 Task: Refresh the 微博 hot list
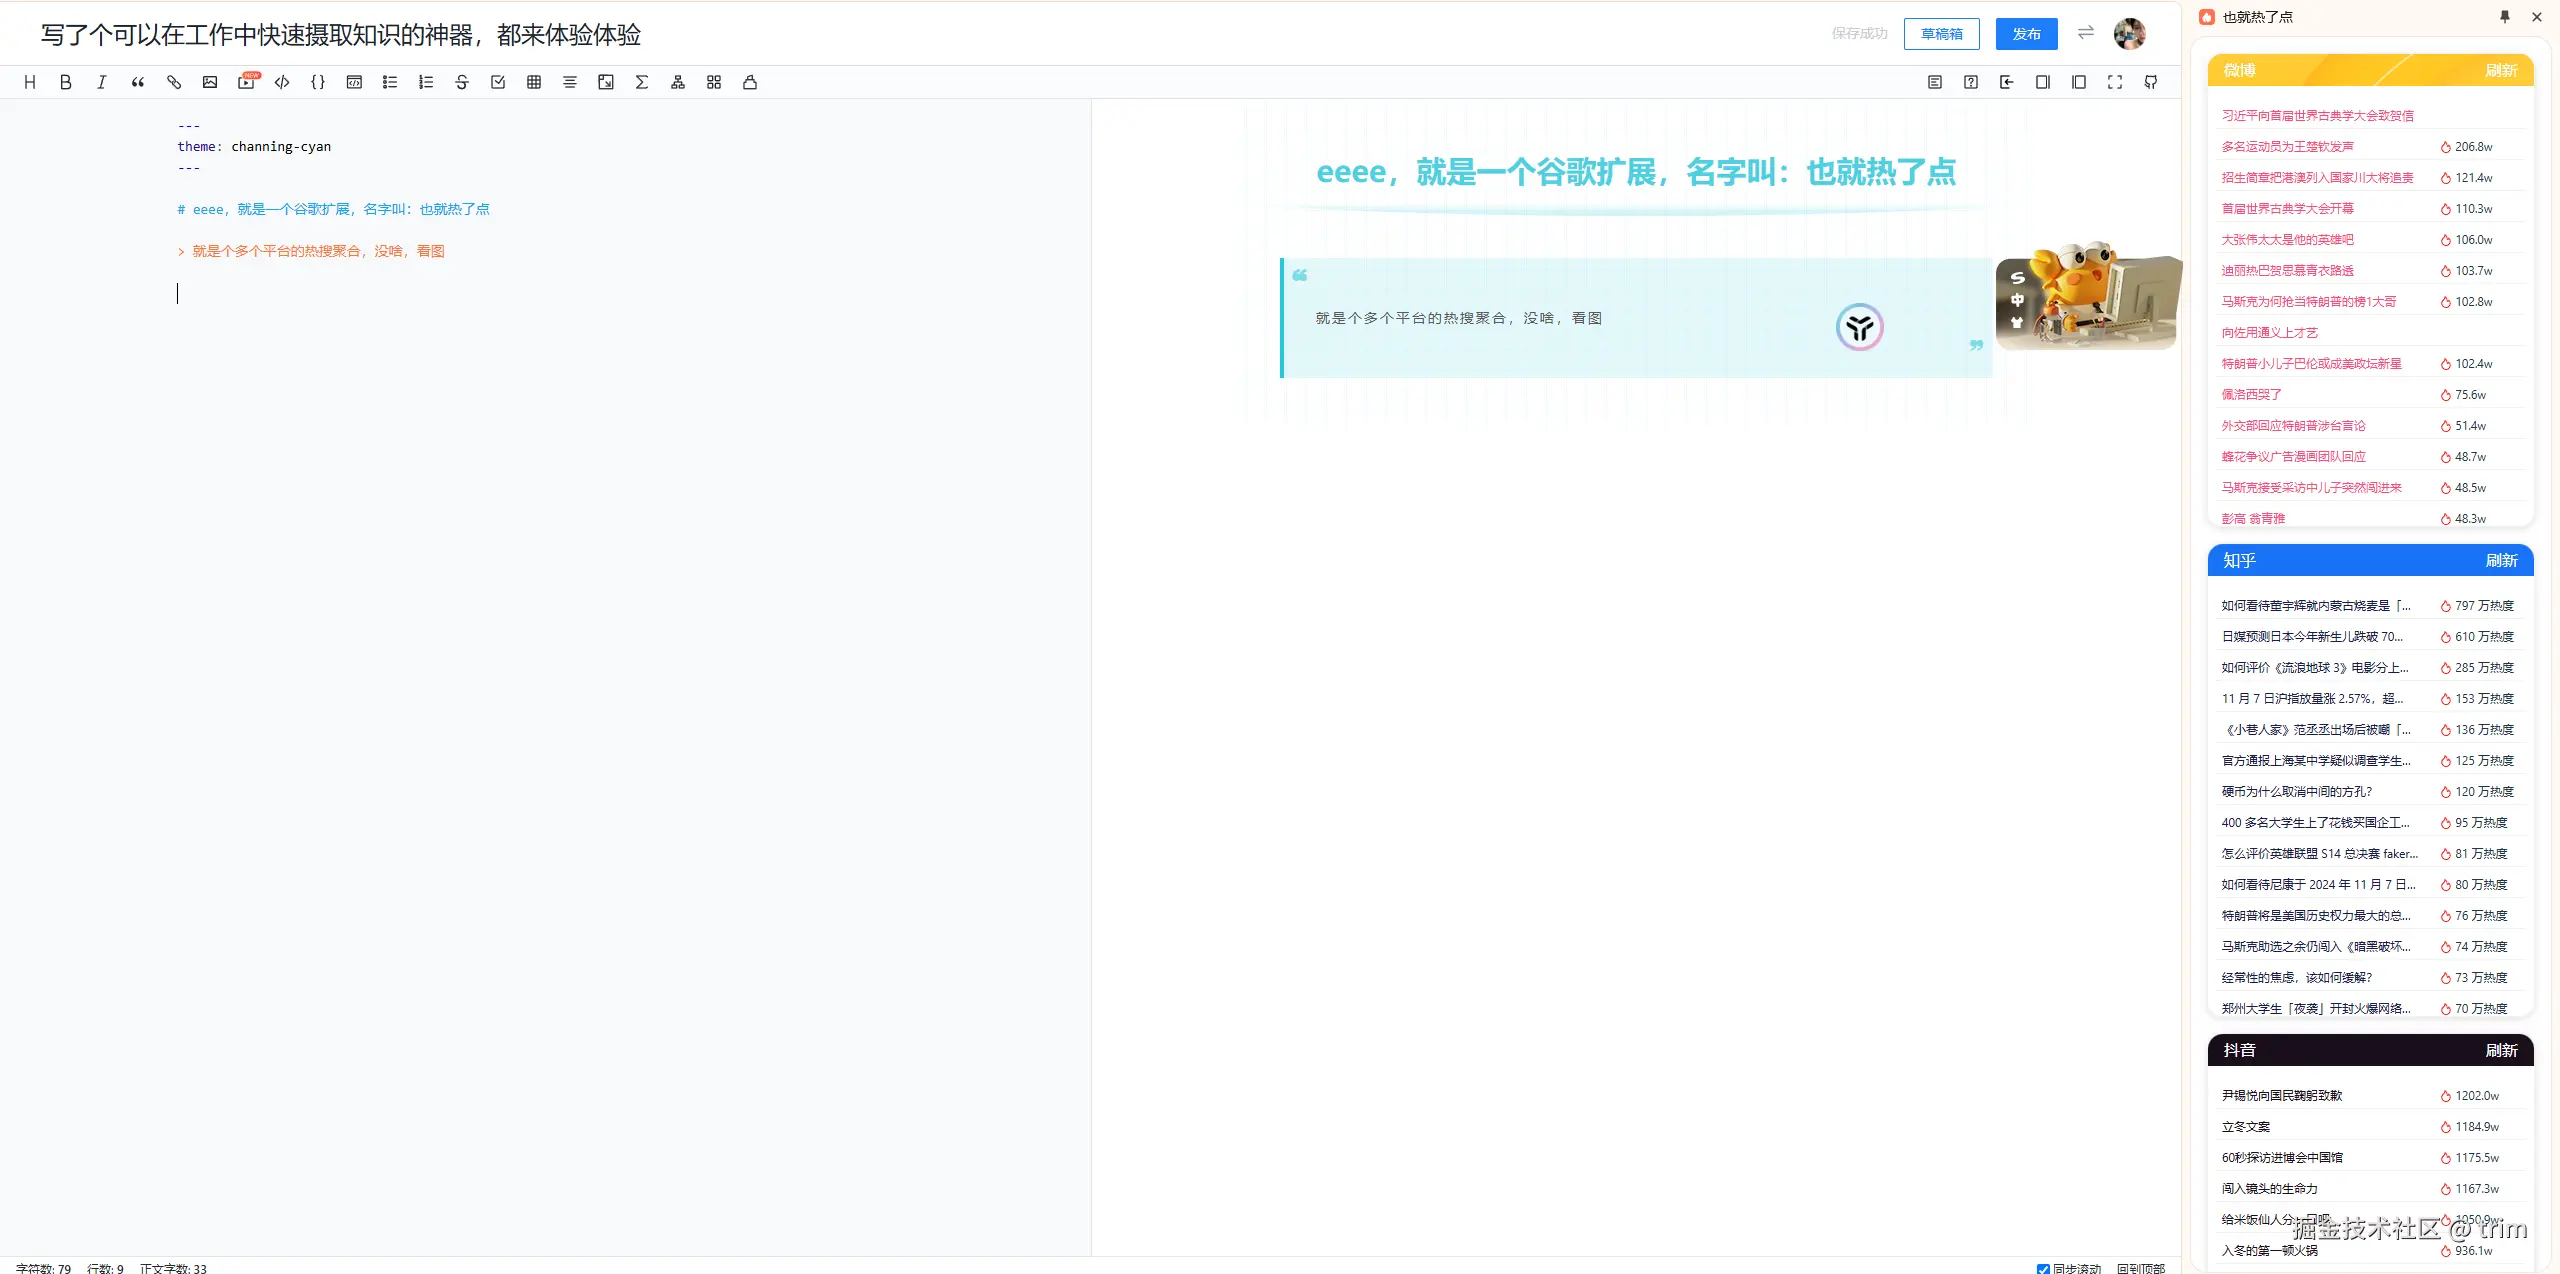pos(2500,70)
